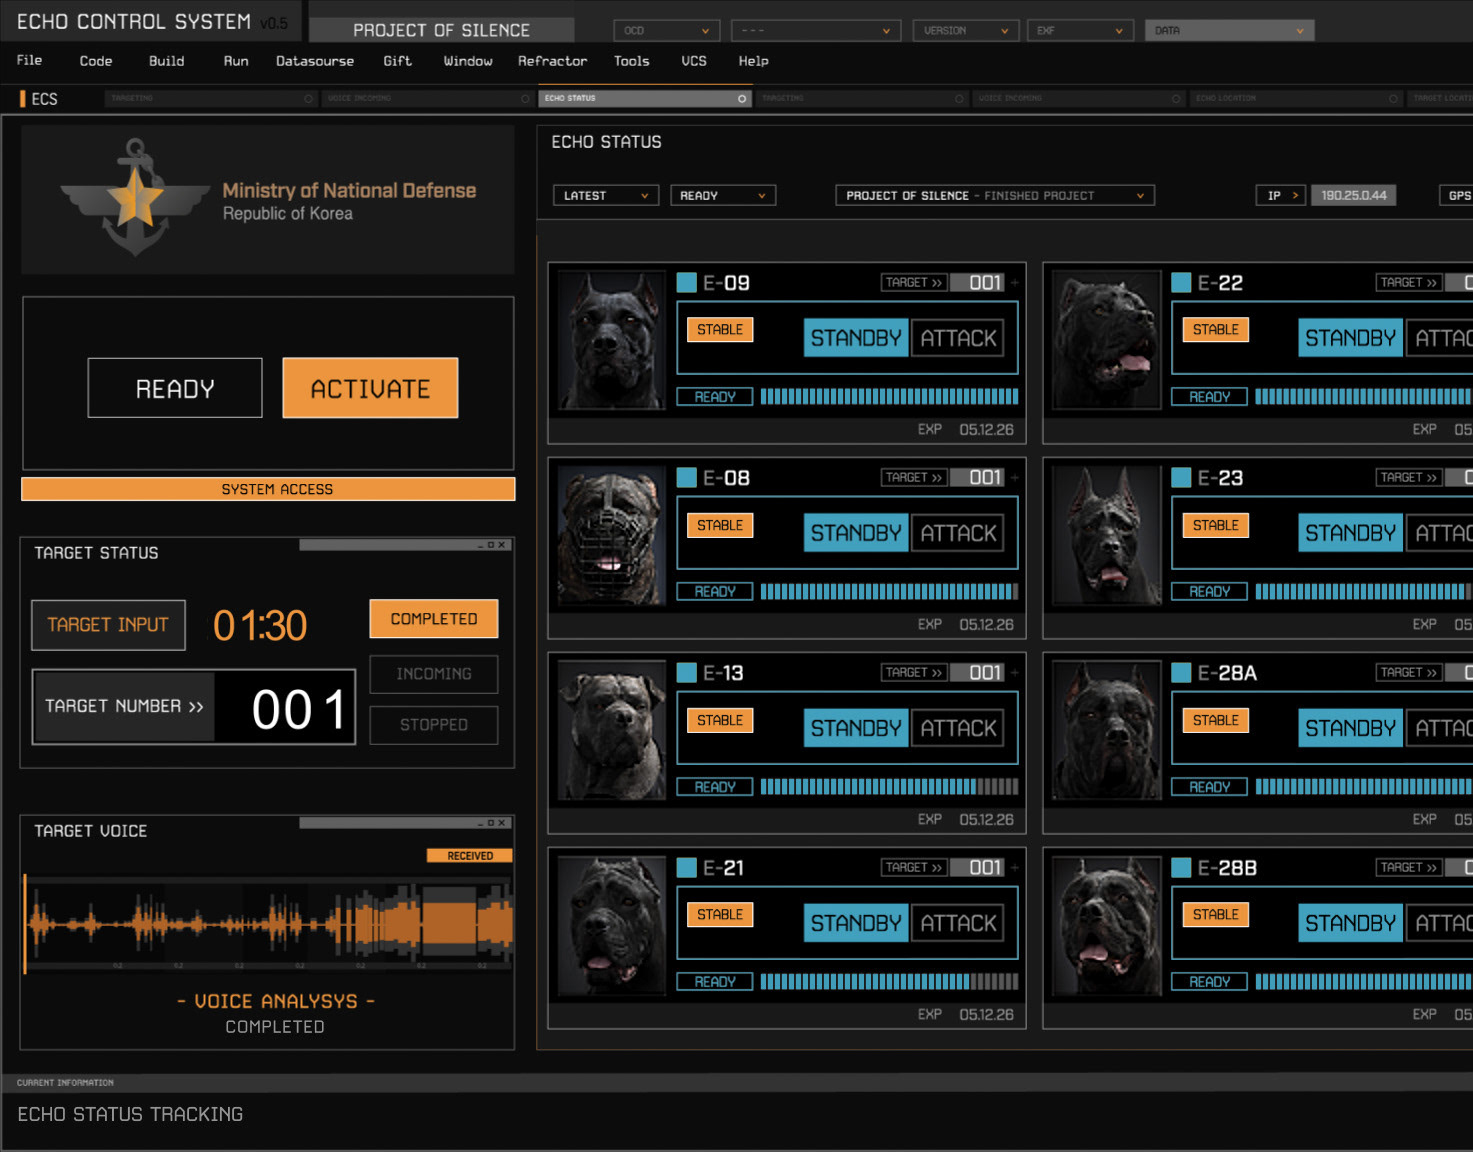Viewport: 1473px width, 1152px height.
Task: Open the VCS menu
Action: (x=694, y=61)
